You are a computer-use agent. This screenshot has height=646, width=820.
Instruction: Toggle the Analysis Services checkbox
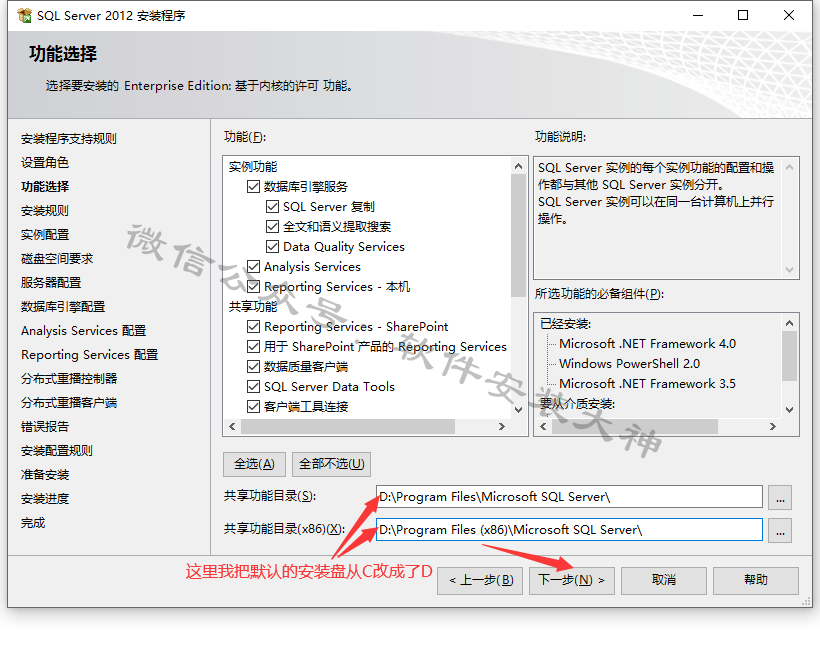[253, 267]
